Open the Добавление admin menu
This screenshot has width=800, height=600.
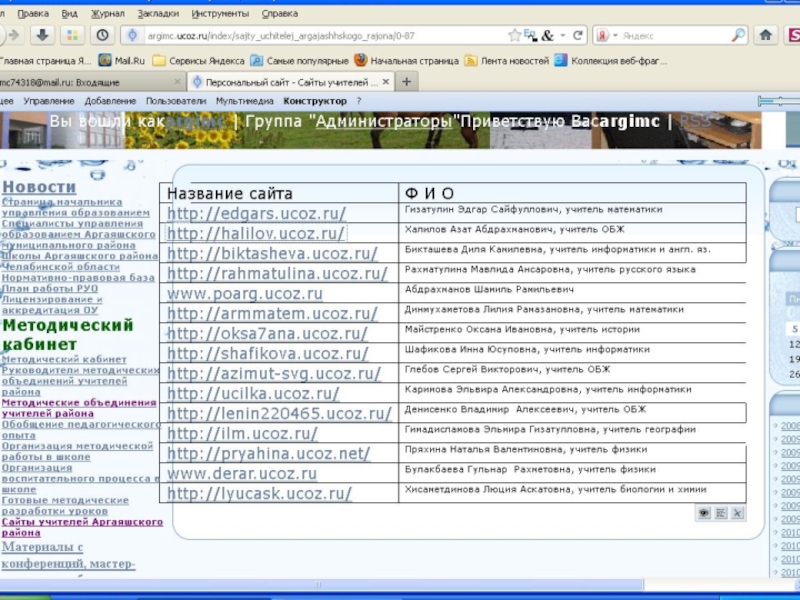point(110,101)
